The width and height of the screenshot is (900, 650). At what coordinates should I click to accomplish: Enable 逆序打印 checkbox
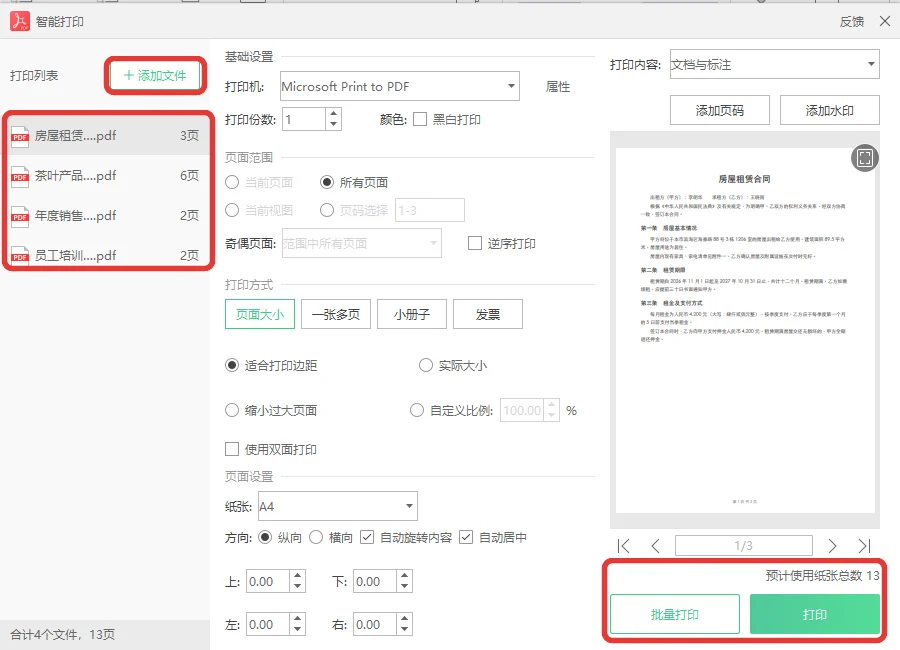[475, 243]
